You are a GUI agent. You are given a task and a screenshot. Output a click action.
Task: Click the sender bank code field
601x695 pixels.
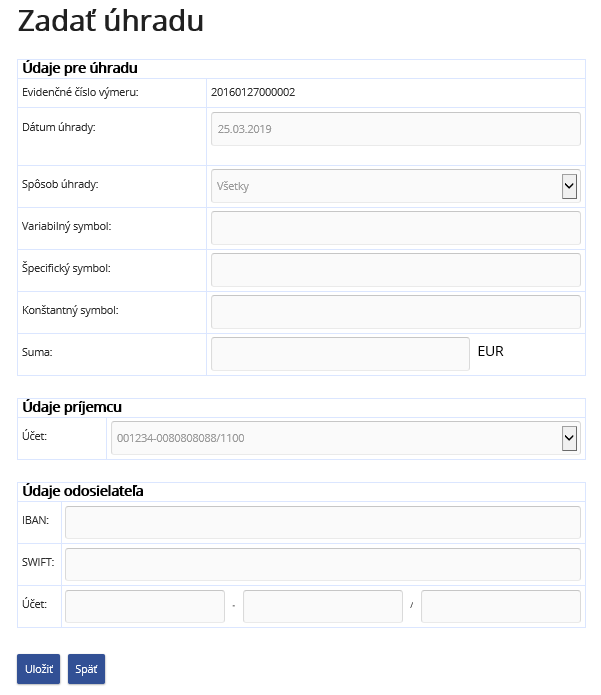tap(501, 606)
